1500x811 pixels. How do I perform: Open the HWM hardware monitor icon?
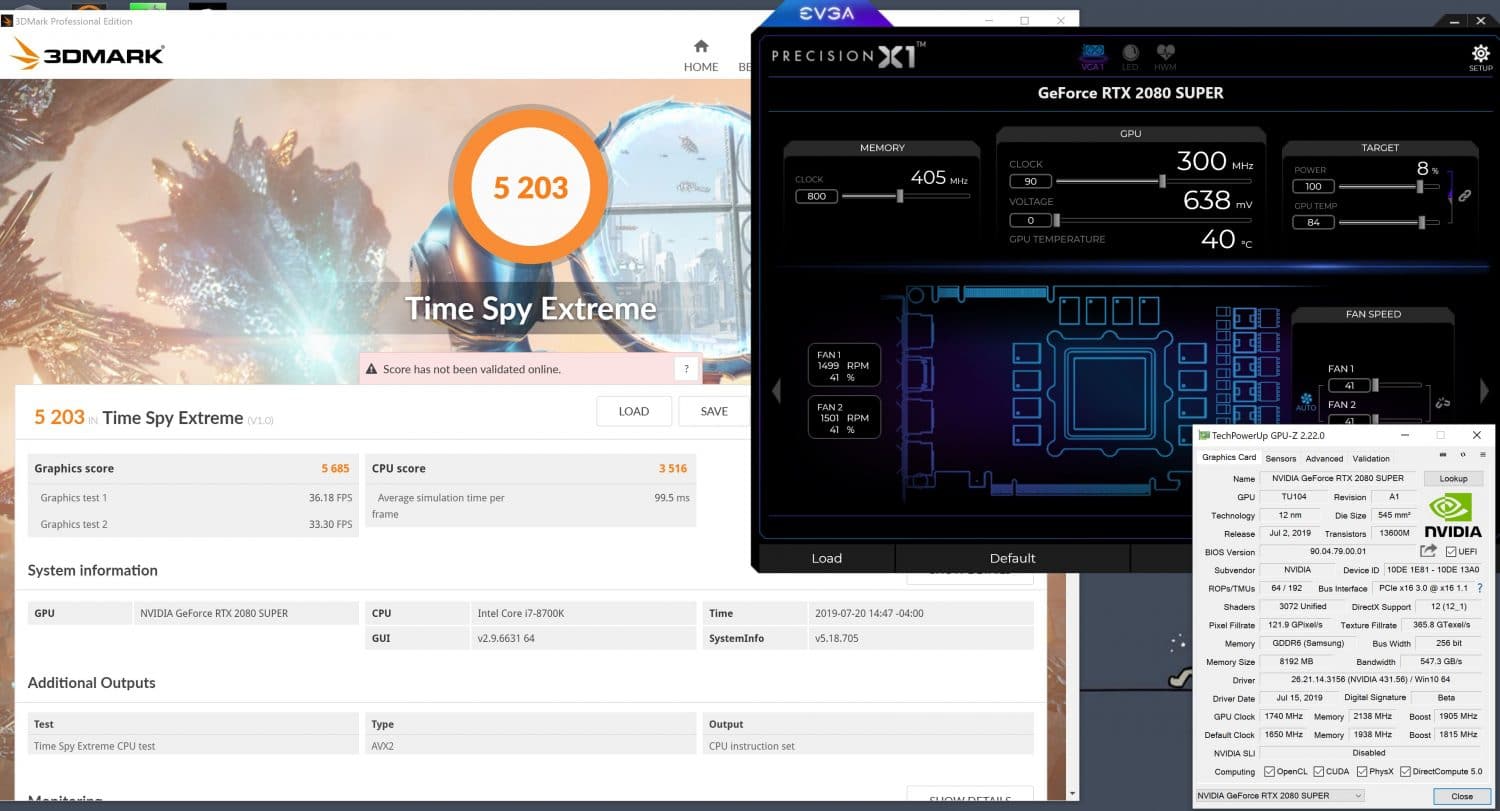tap(1165, 55)
